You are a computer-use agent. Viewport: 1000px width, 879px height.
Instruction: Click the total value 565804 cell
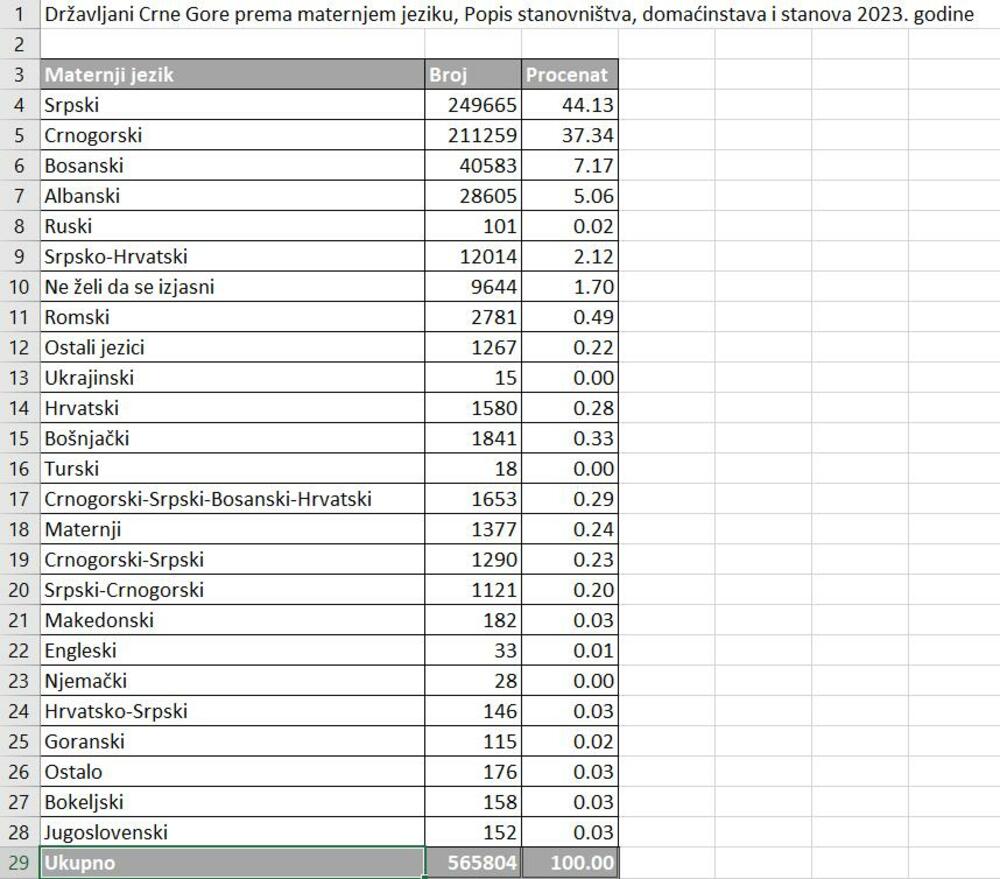tap(472, 863)
